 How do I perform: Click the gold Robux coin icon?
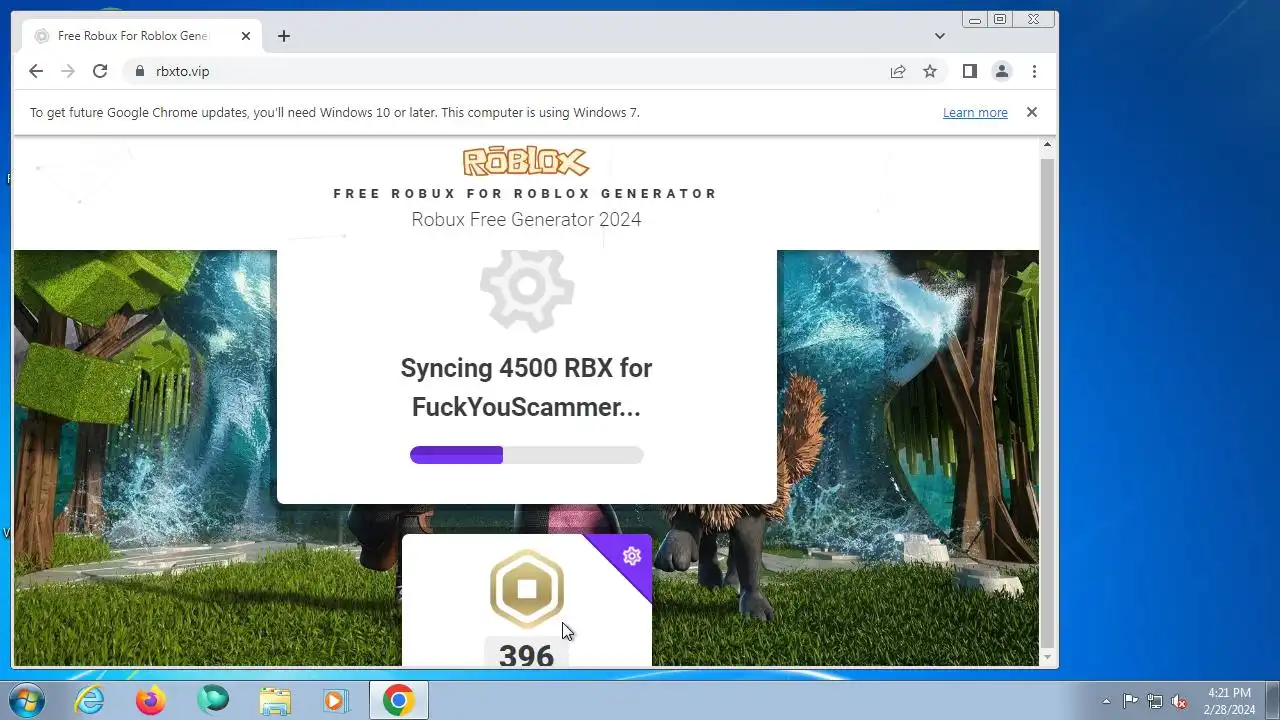[x=527, y=589]
